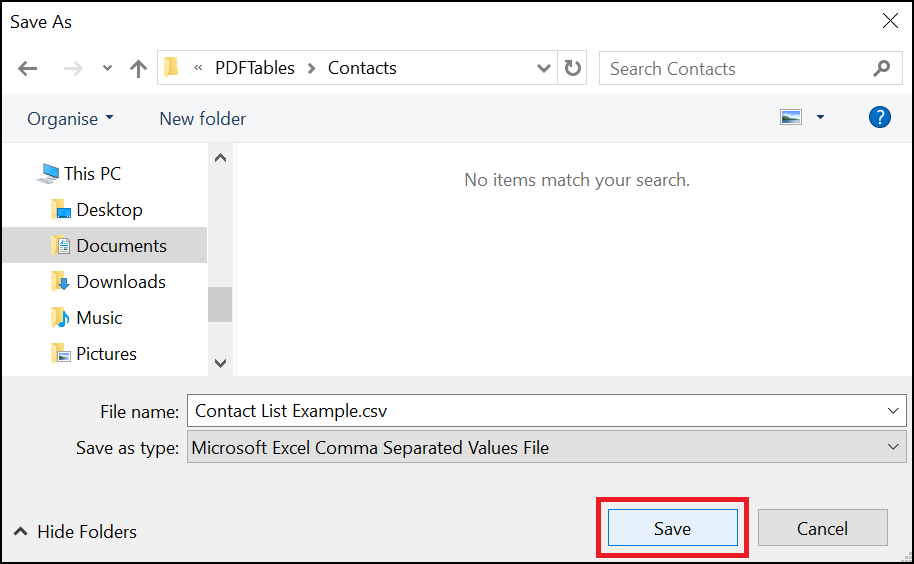
Task: Collapse panel with Hide Folders
Action: [x=75, y=532]
